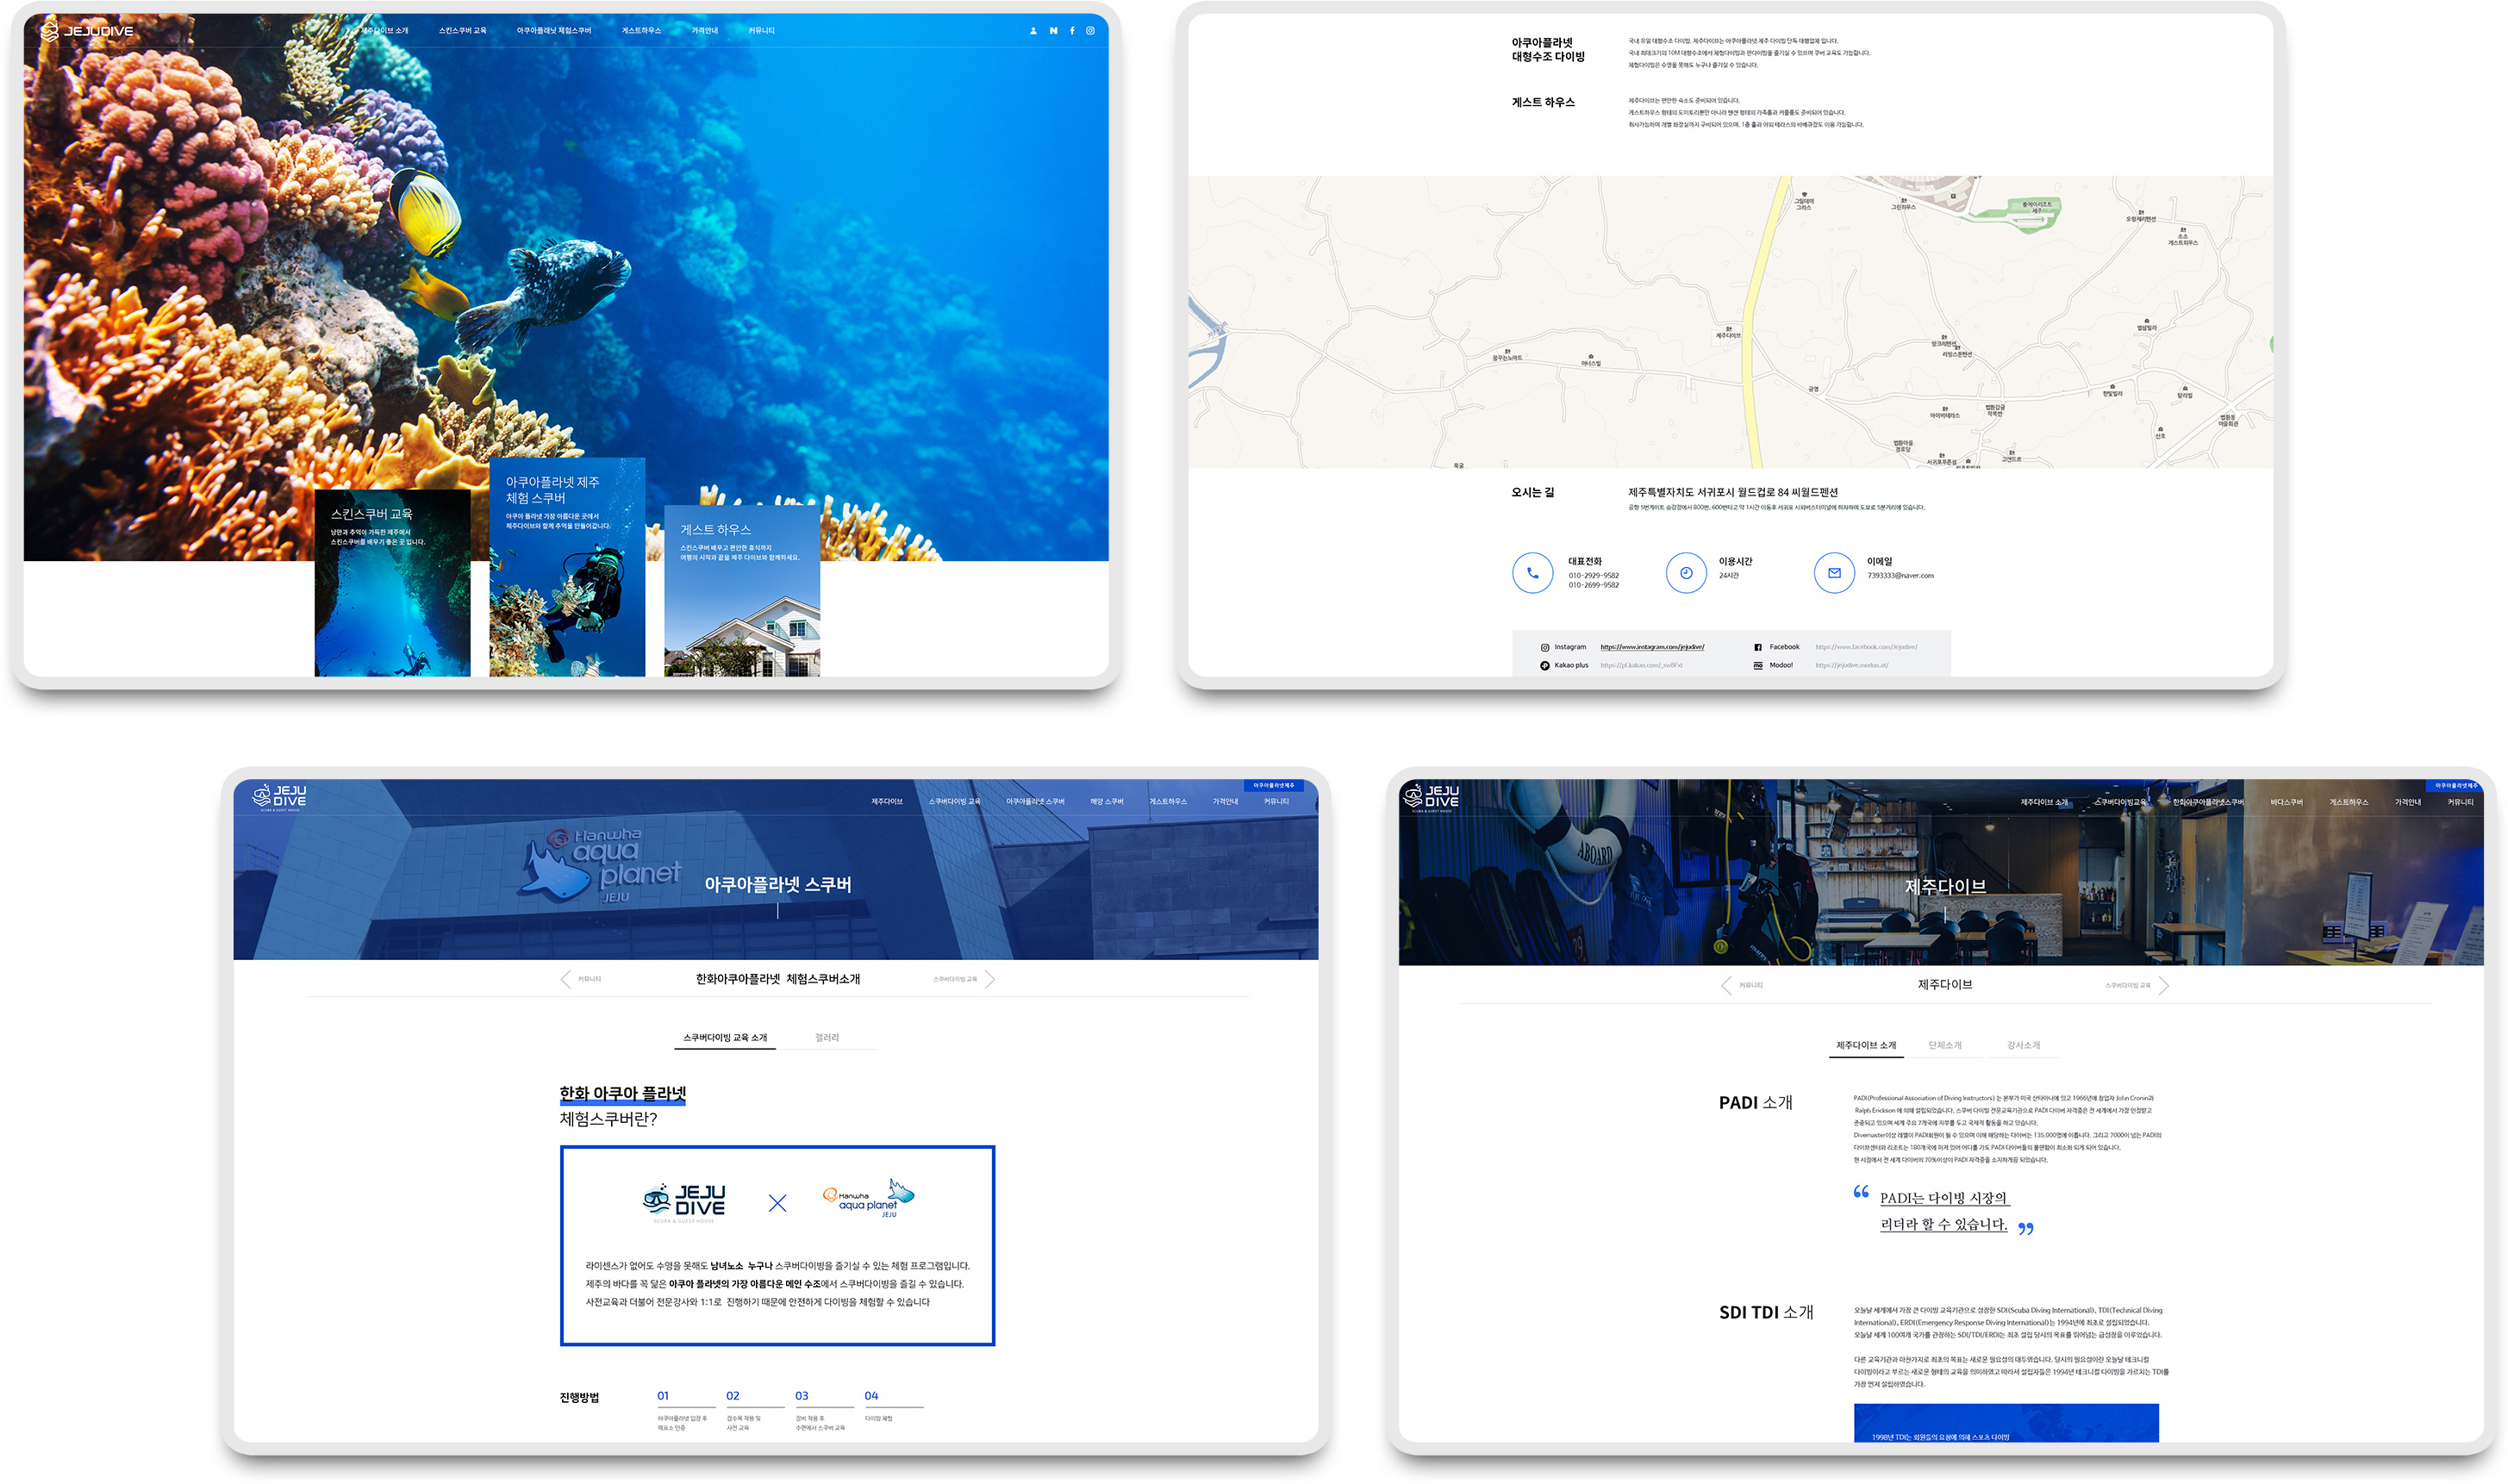Open 가격안내 menu in hero header

click(x=705, y=31)
